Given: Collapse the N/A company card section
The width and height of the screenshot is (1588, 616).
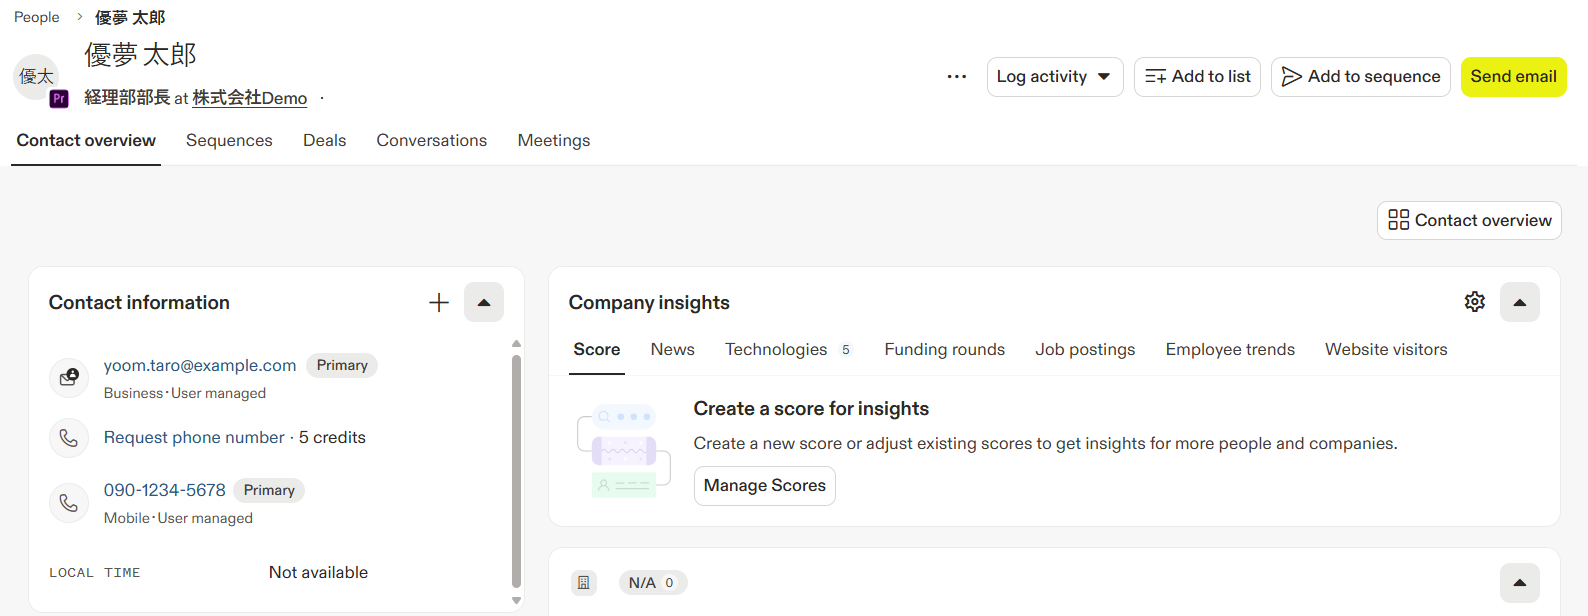Looking at the screenshot, I should (1520, 583).
